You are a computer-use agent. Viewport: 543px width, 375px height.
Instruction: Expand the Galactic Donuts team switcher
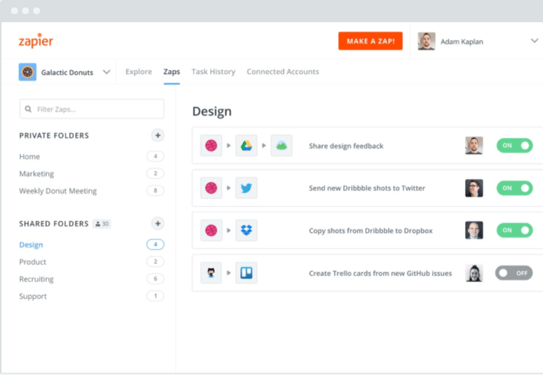click(x=106, y=72)
